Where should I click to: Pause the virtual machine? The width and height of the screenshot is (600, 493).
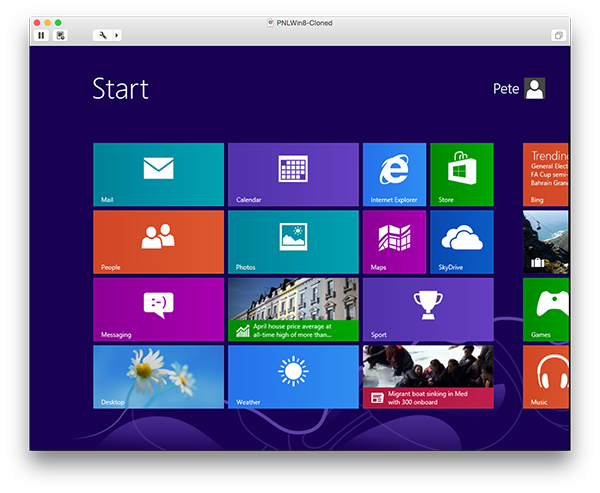point(41,35)
